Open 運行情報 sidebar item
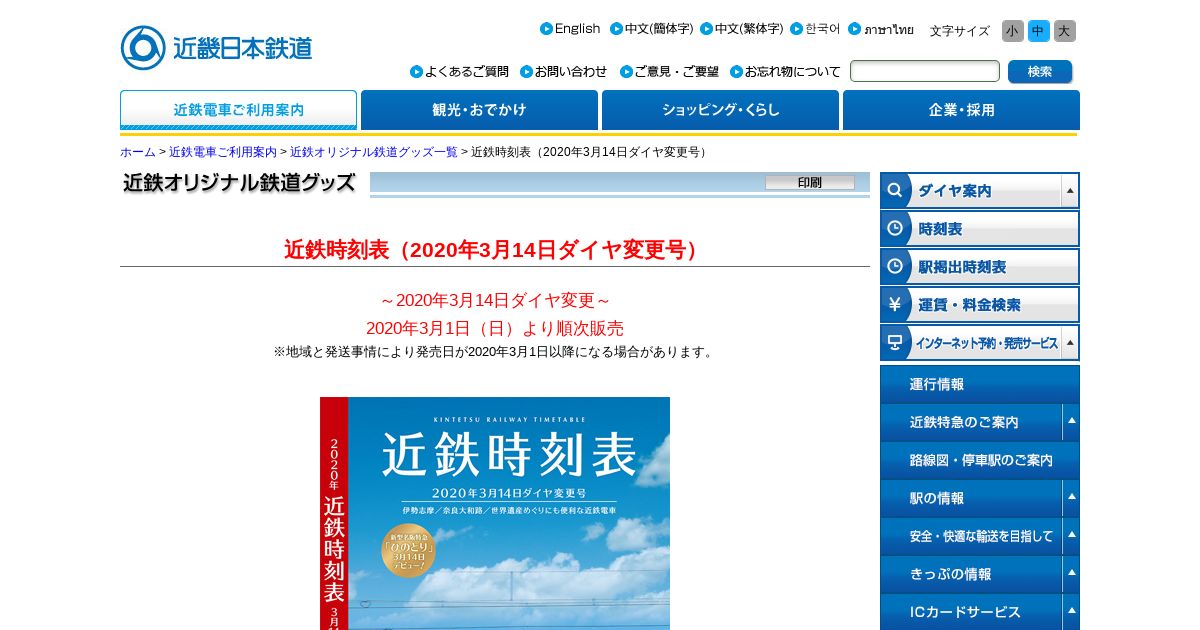Image resolution: width=1200 pixels, height=630 pixels. 980,384
